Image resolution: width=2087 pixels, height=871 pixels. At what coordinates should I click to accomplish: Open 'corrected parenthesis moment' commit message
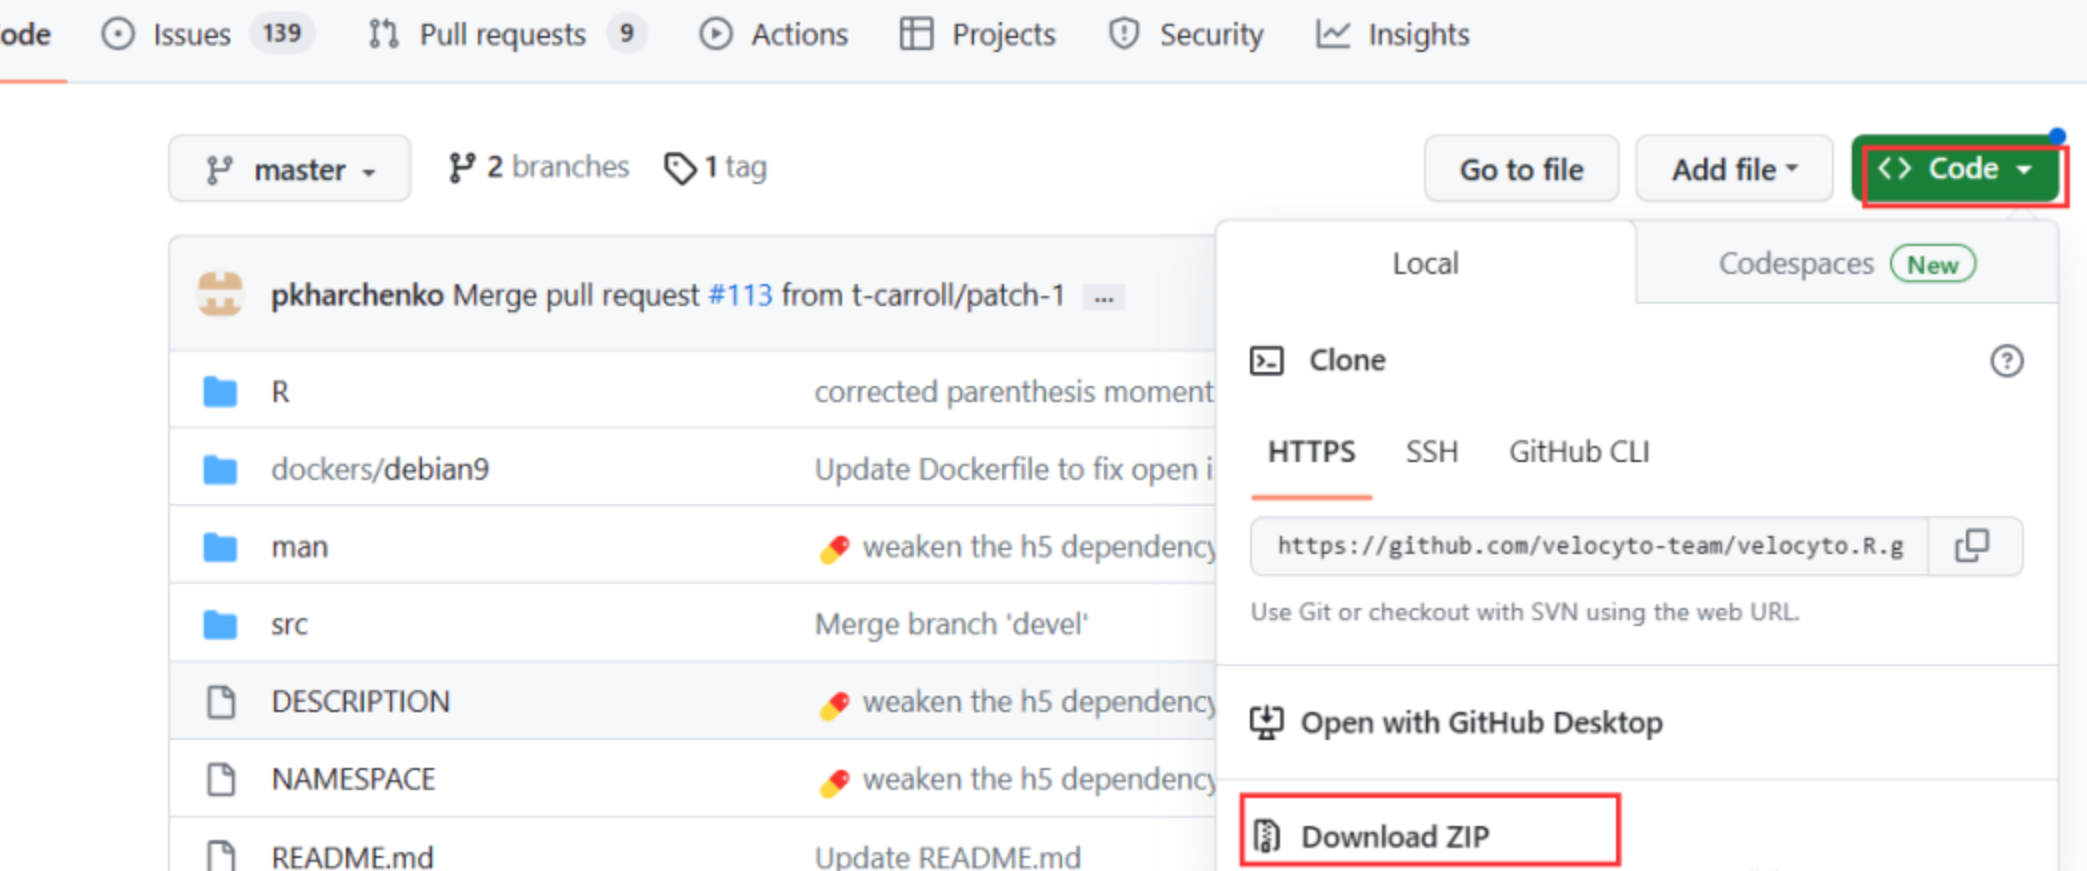click(x=1014, y=392)
